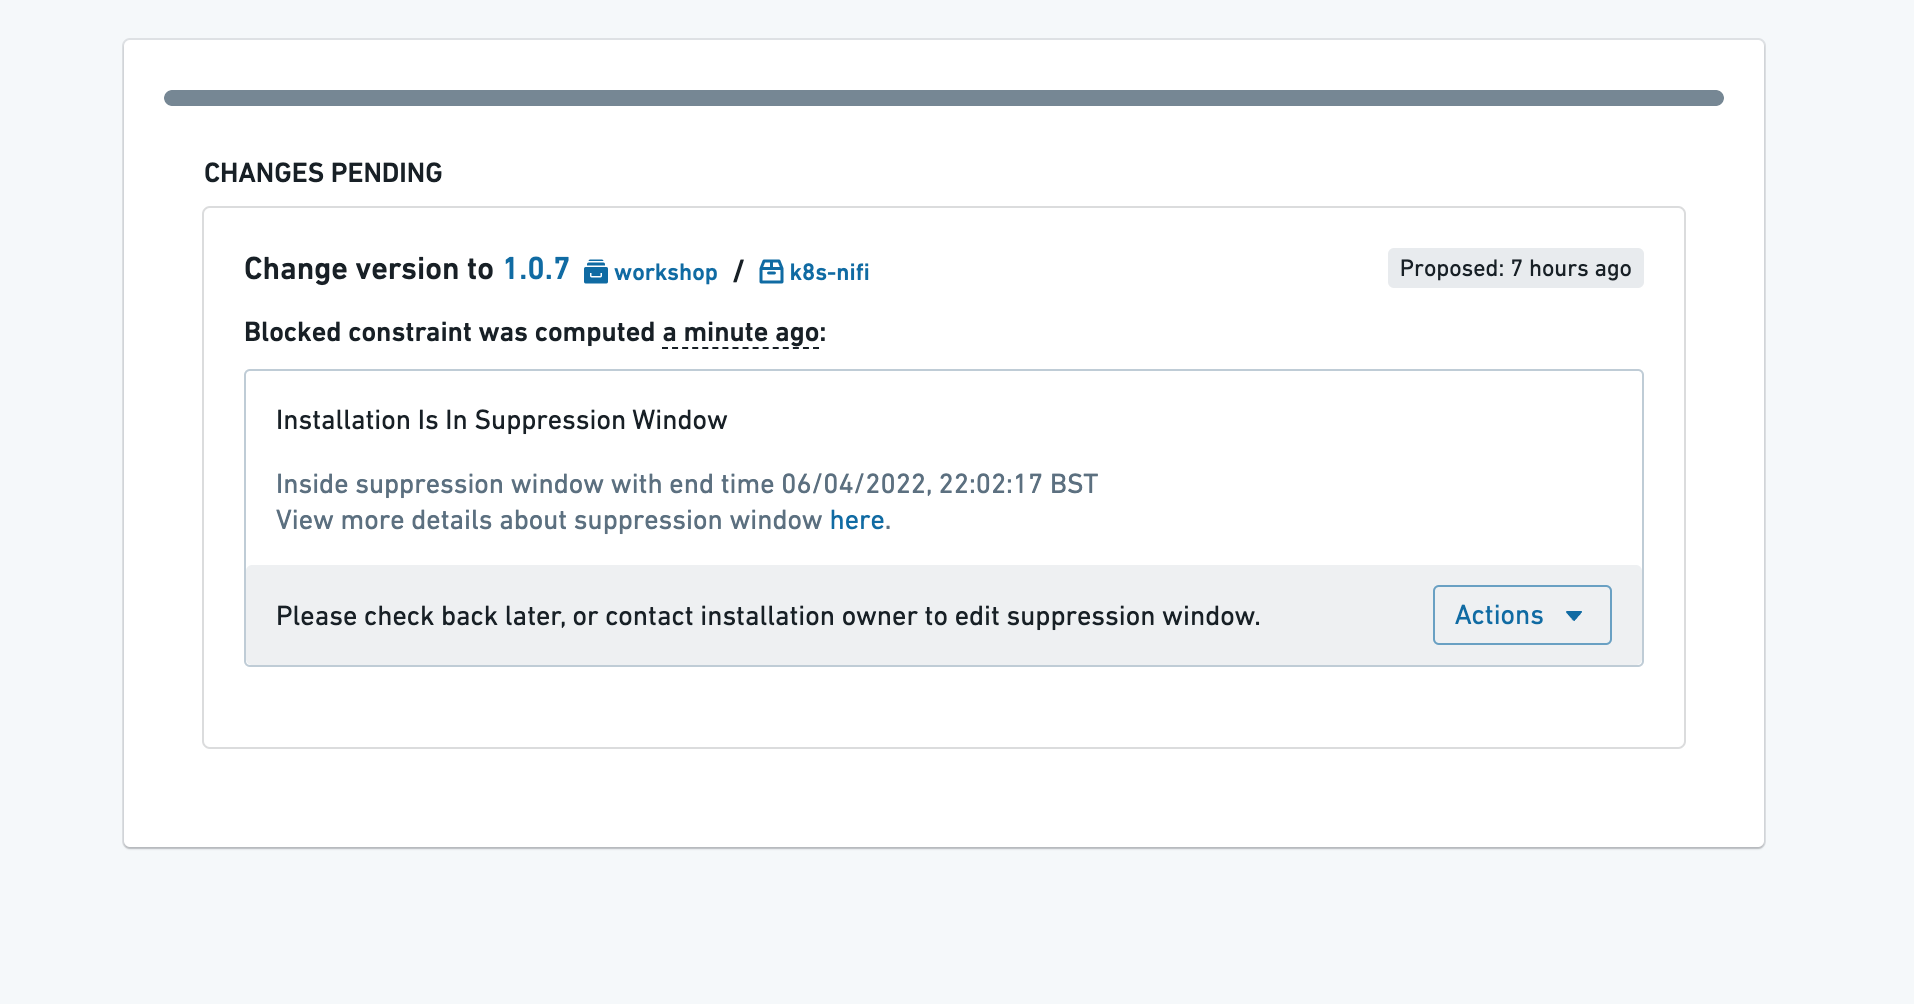Click 'Blocked constraint was computed' label
The image size is (1914, 1004).
coord(449,332)
